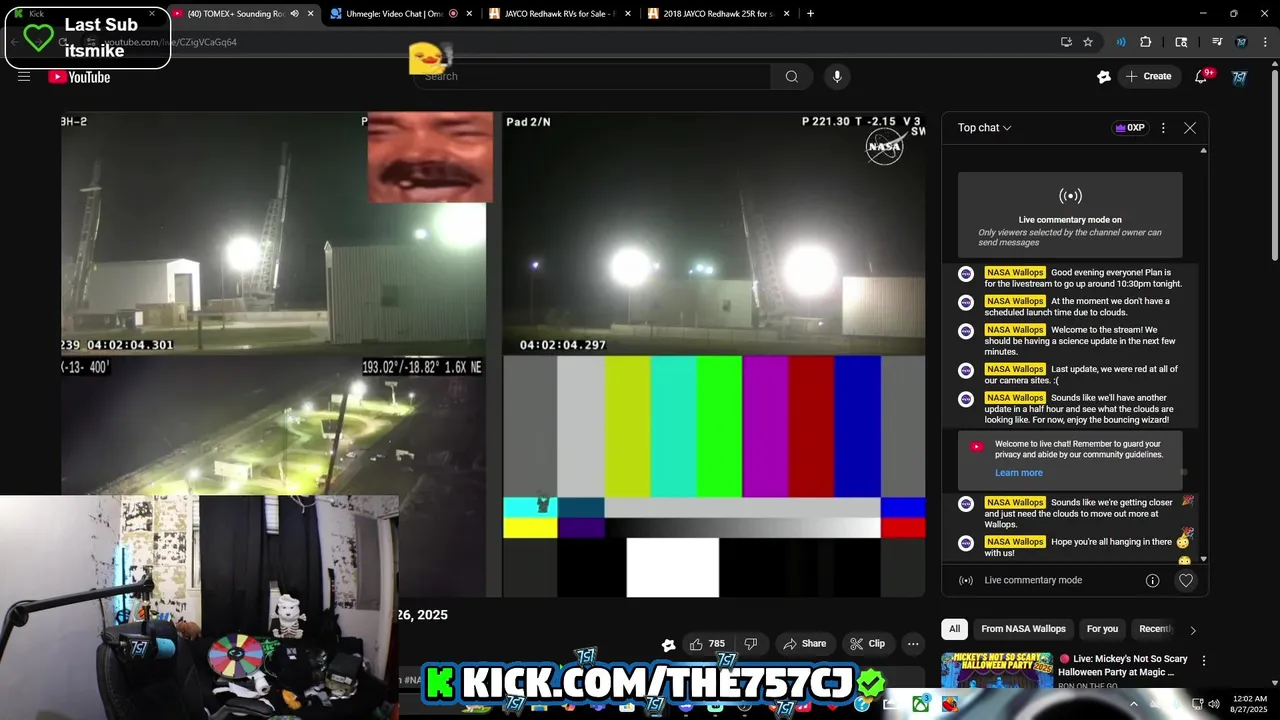Click the Clip button

(867, 644)
